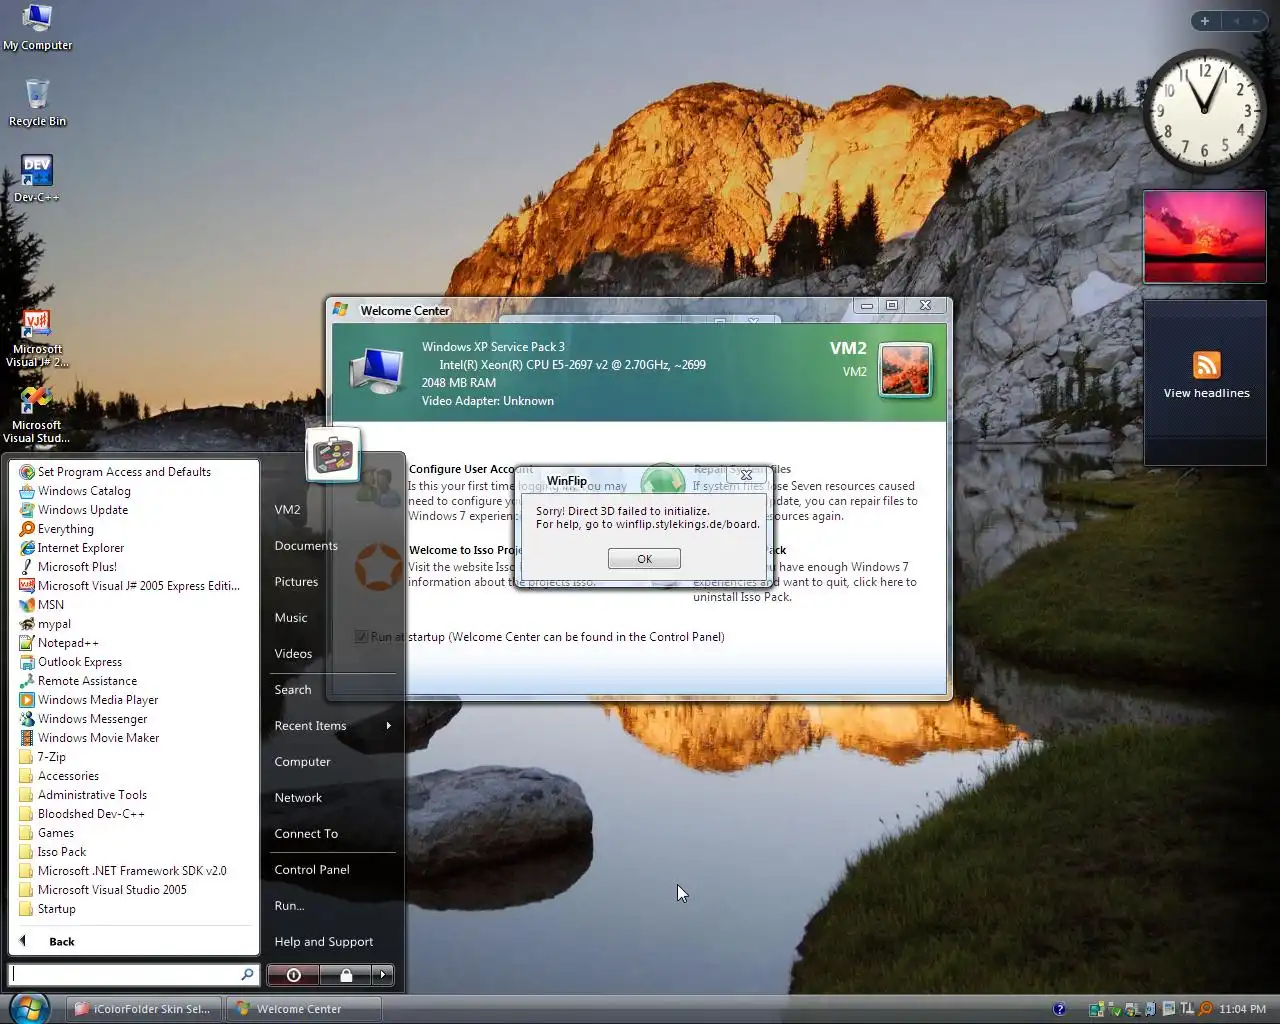Click the lock button in Start menu
This screenshot has width=1280, height=1024.
(346, 974)
